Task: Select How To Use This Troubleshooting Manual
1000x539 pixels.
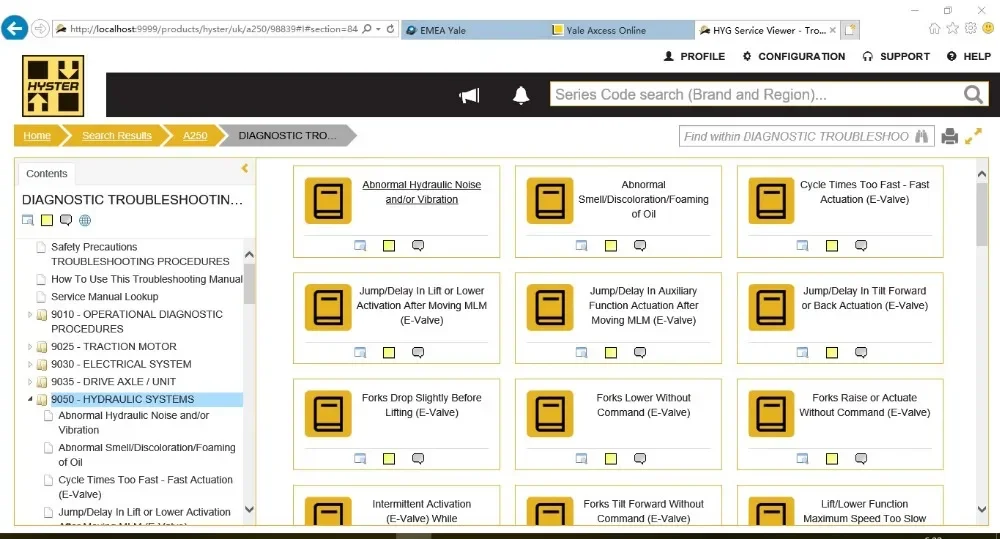Action: coord(147,279)
